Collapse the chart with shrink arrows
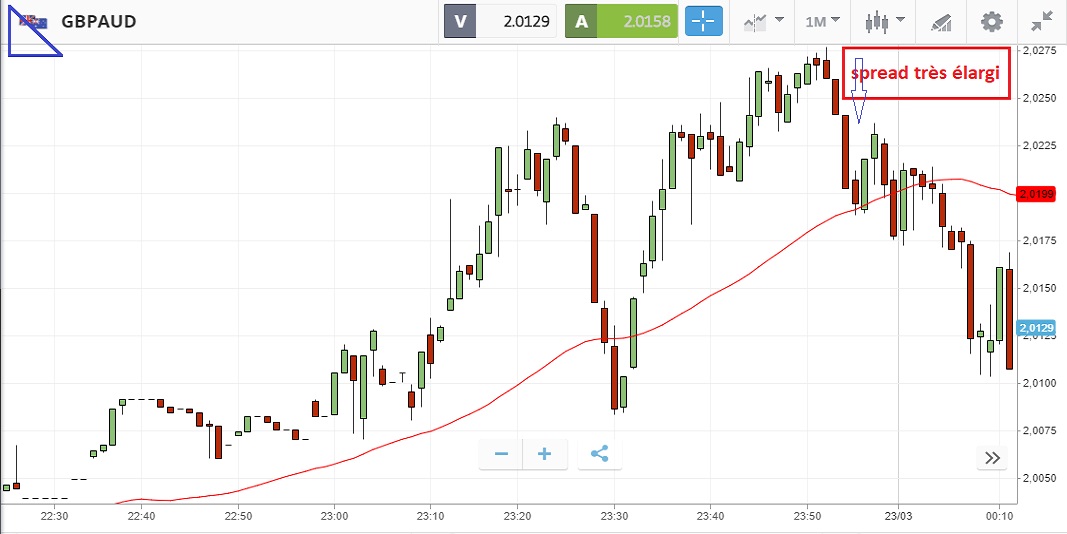This screenshot has height=534, width=1067. click(x=1041, y=21)
